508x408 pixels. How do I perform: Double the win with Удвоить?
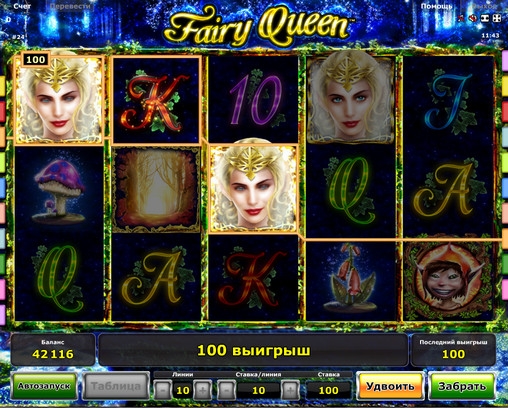click(x=390, y=386)
